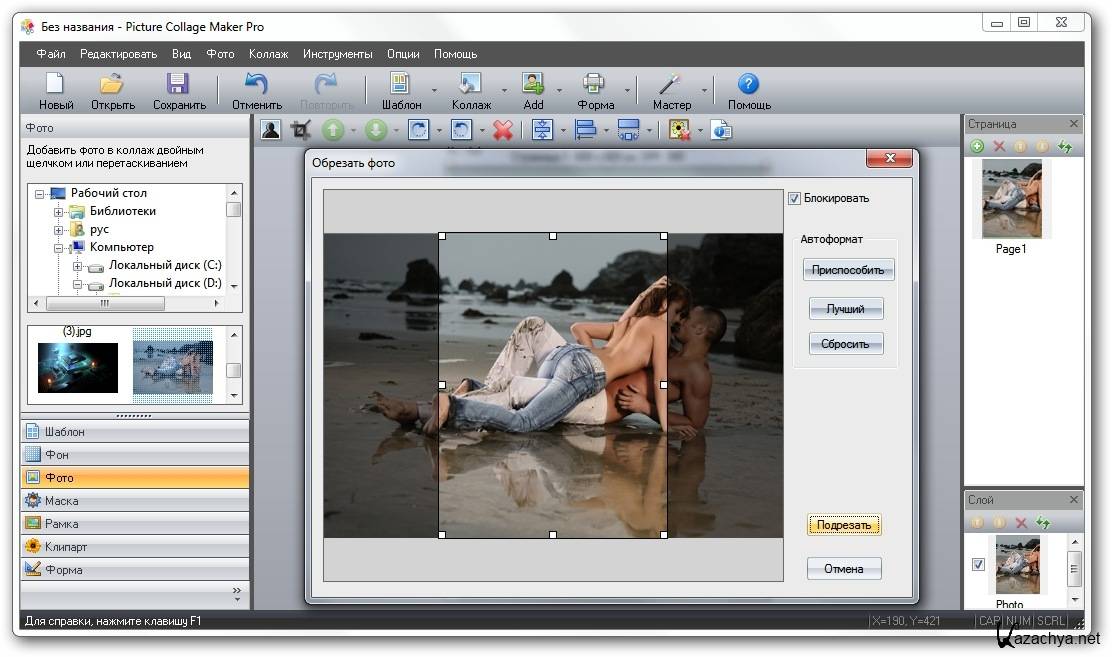Open the Шаблон toolbar dropdown arrow
The image size is (1112, 657).
tap(434, 91)
